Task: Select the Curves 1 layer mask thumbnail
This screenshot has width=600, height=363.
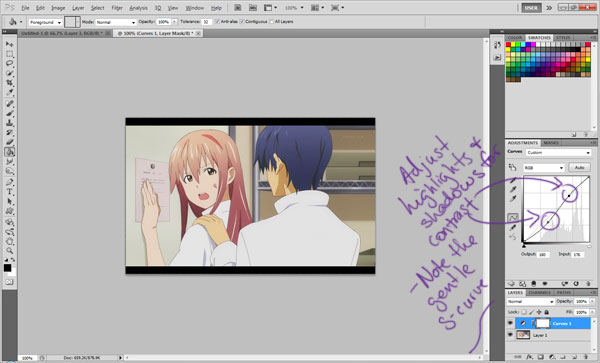Action: [x=543, y=324]
